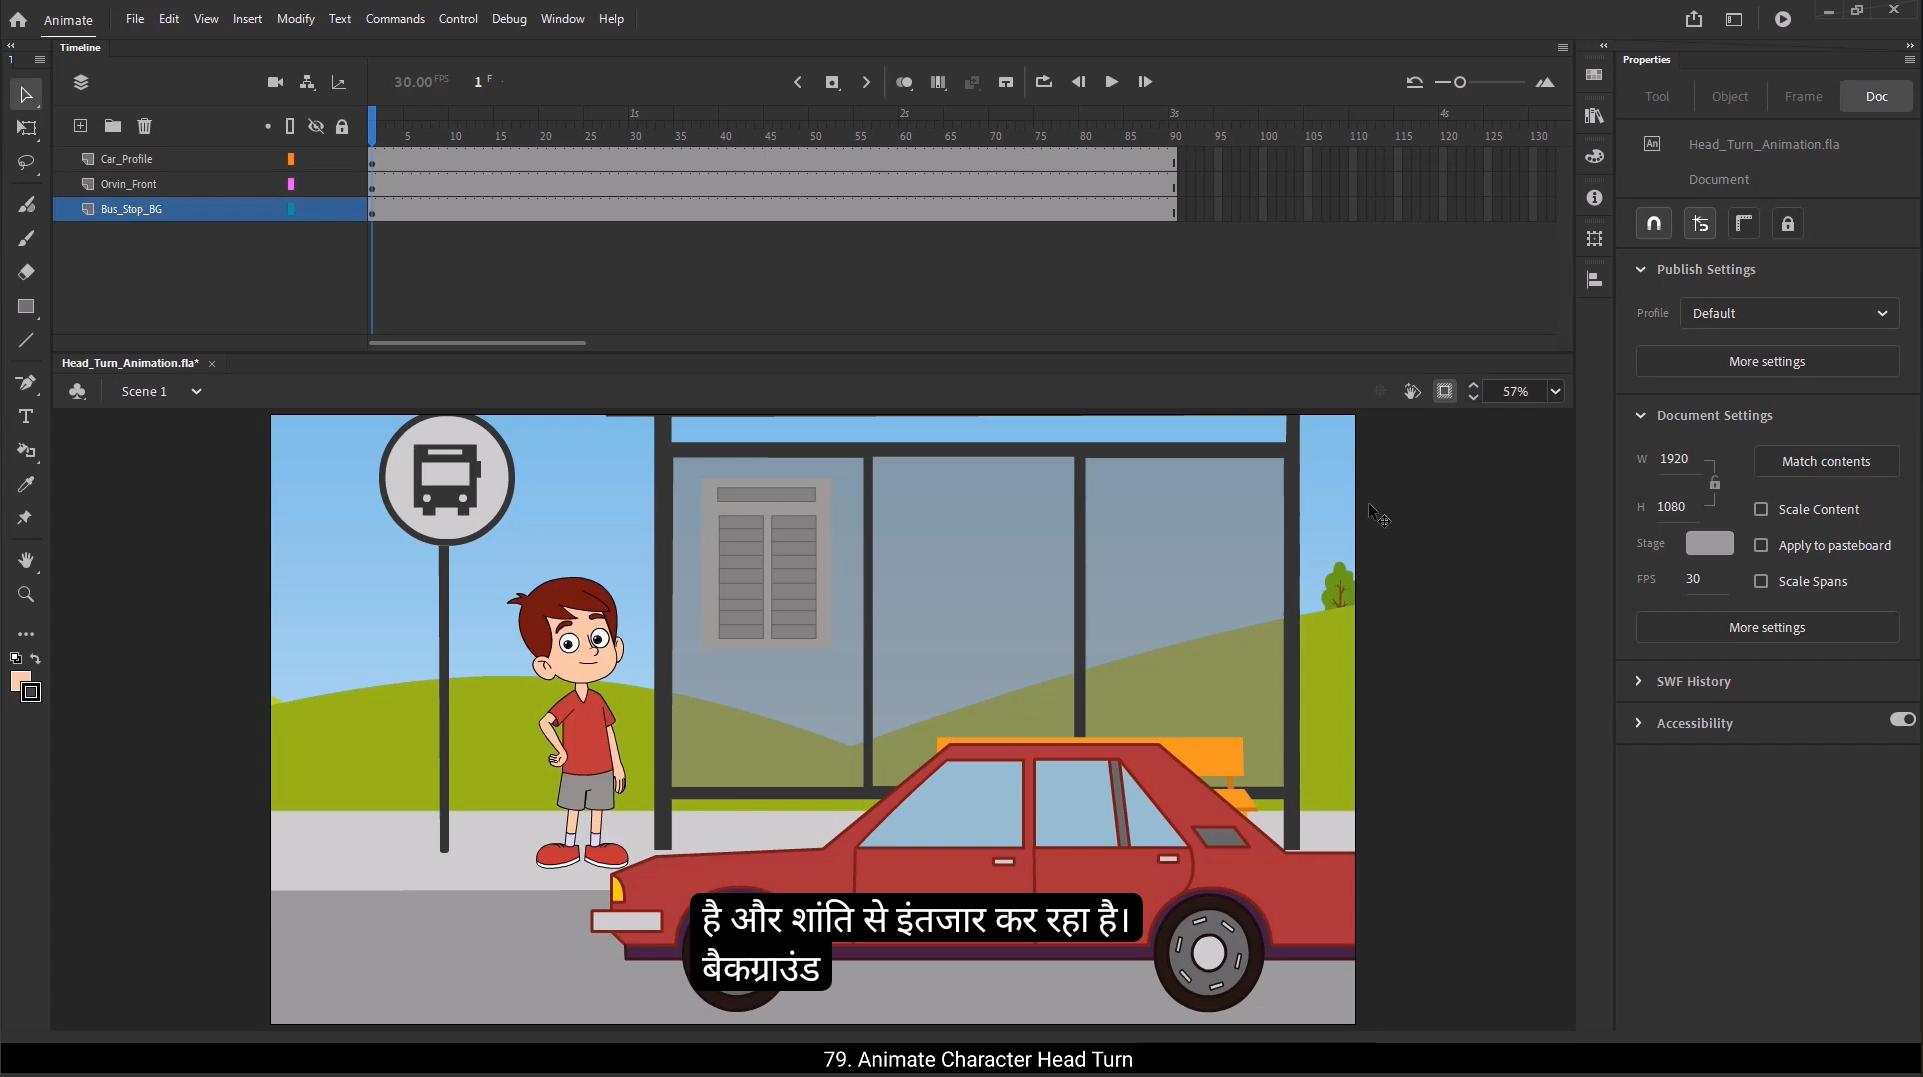
Task: Toggle clip content outside stage
Action: tap(1445, 391)
